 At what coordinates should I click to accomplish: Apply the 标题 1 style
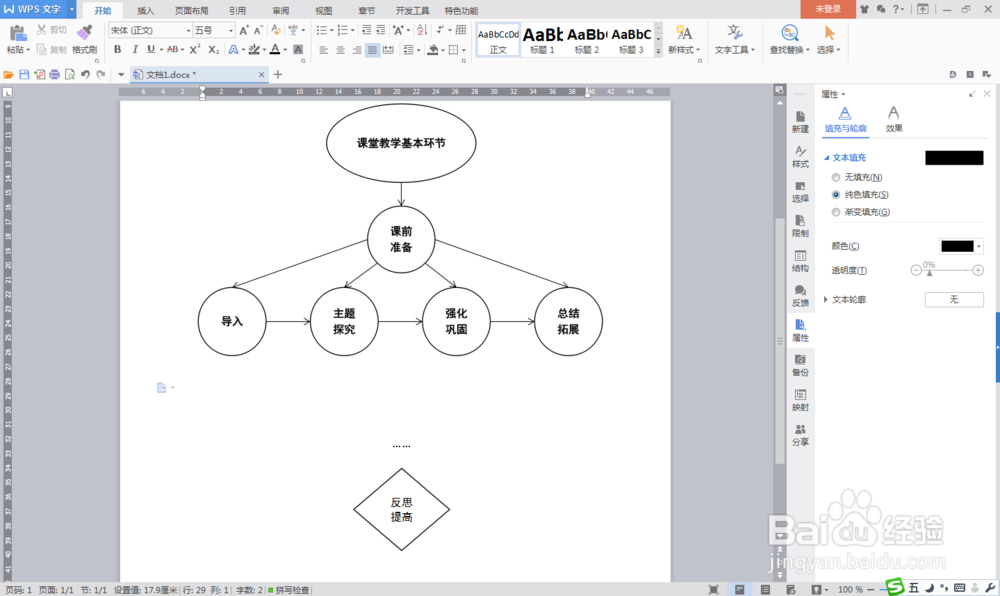[x=543, y=40]
